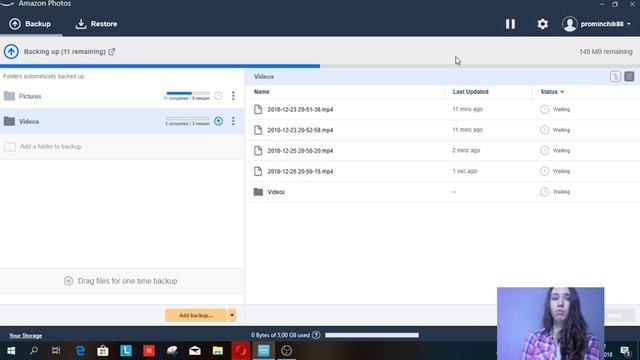Select file 2018-12-25 20-59-15.mp4
This screenshot has height=360, width=640.
coord(442,171)
